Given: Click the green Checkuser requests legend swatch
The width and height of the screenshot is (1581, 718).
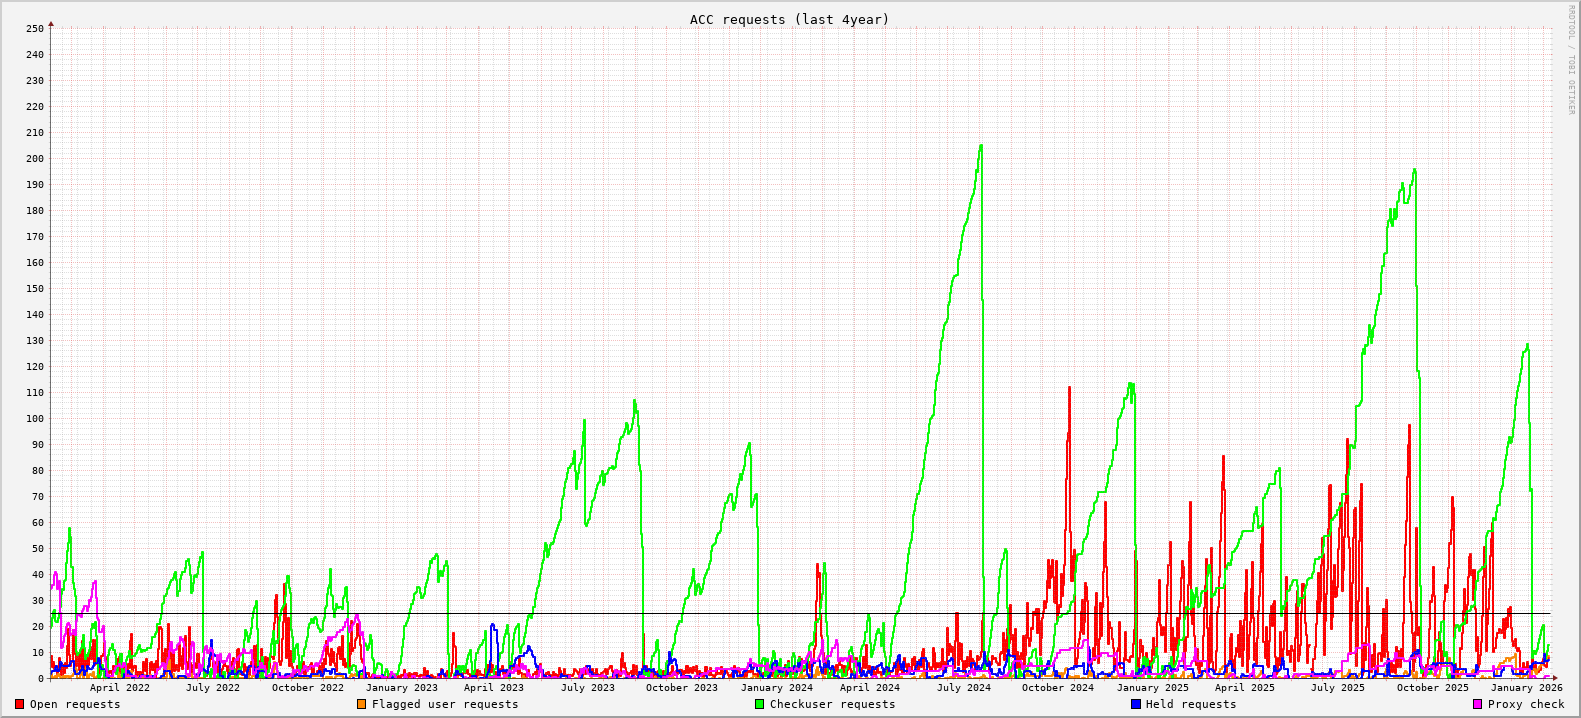Looking at the screenshot, I should [x=760, y=704].
